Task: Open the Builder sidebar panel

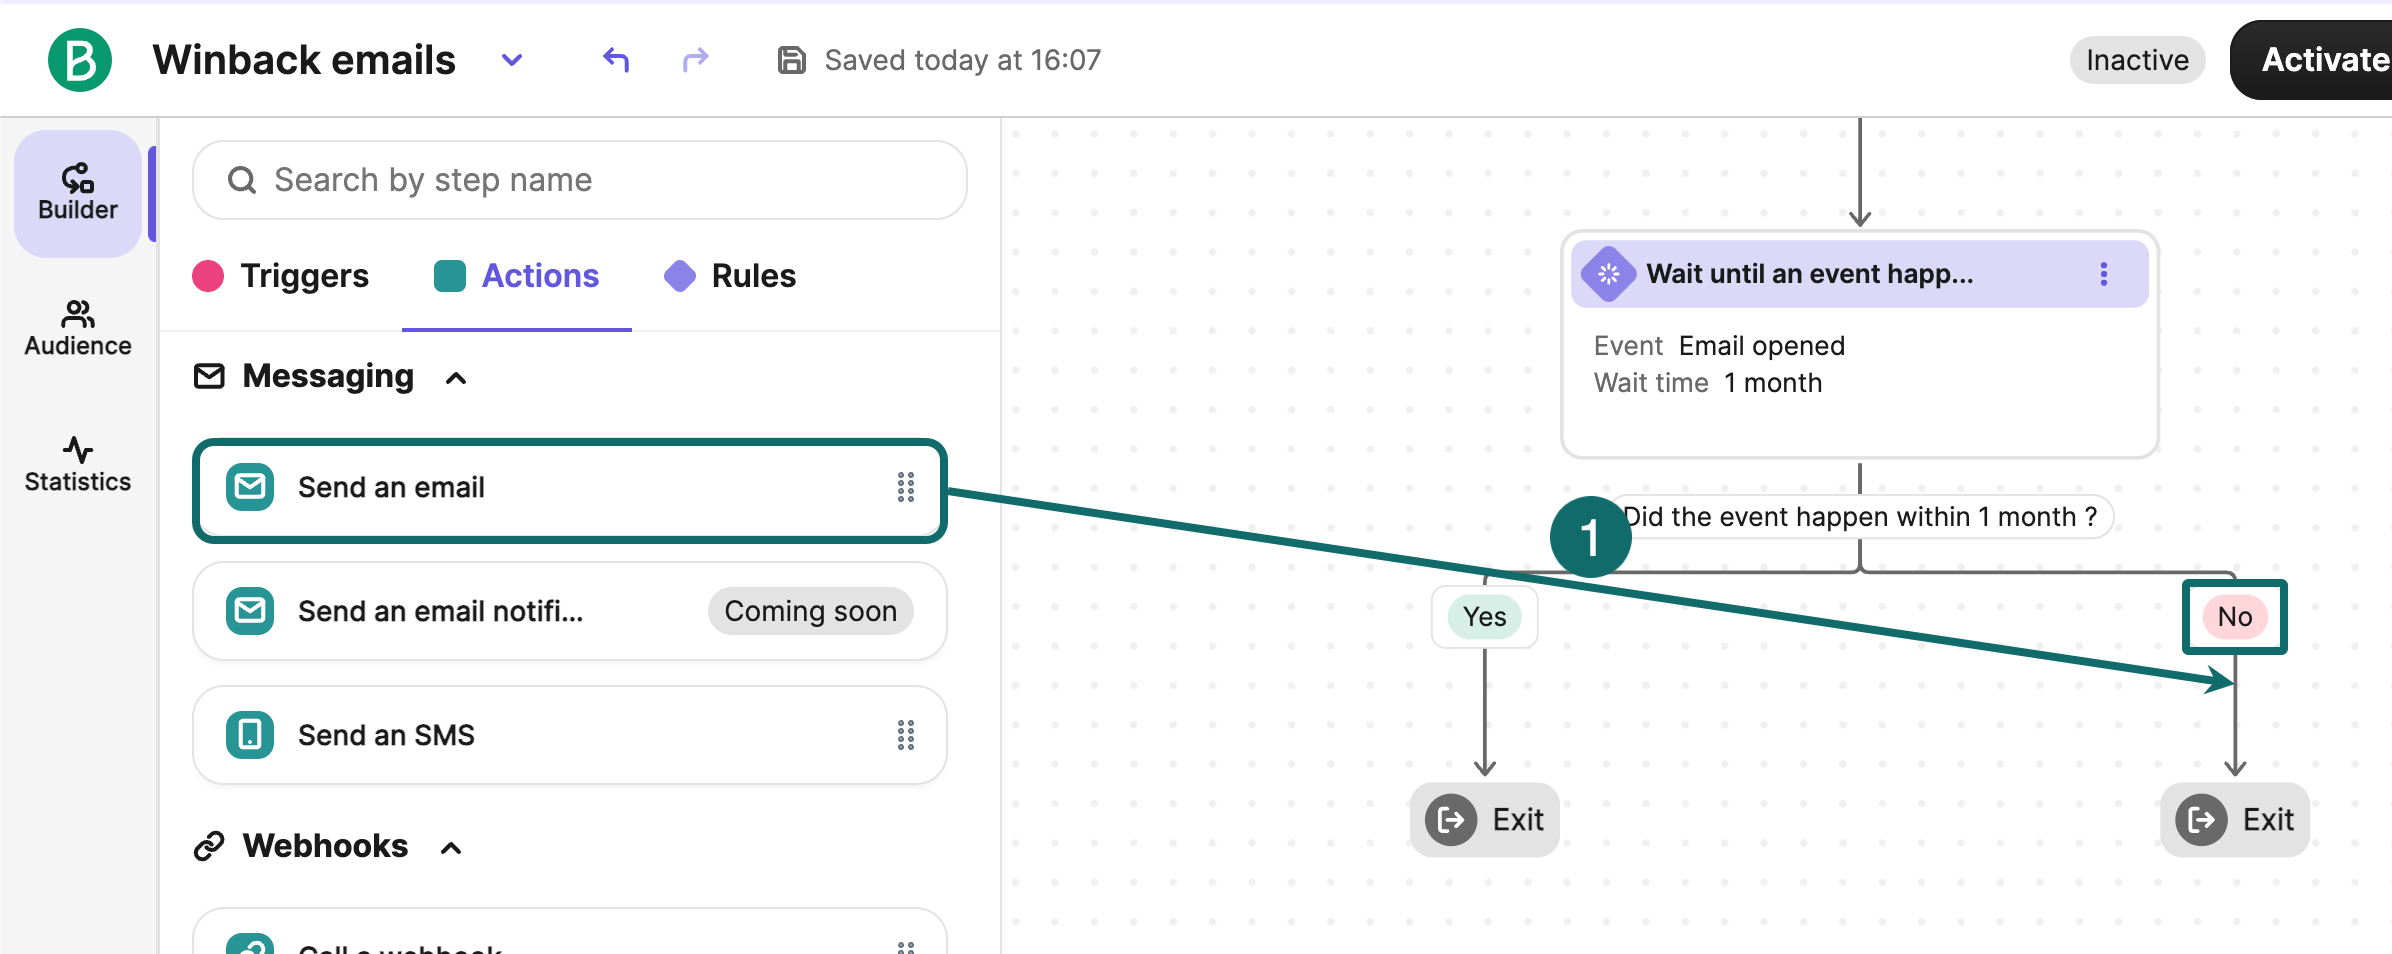Action: coord(78,193)
